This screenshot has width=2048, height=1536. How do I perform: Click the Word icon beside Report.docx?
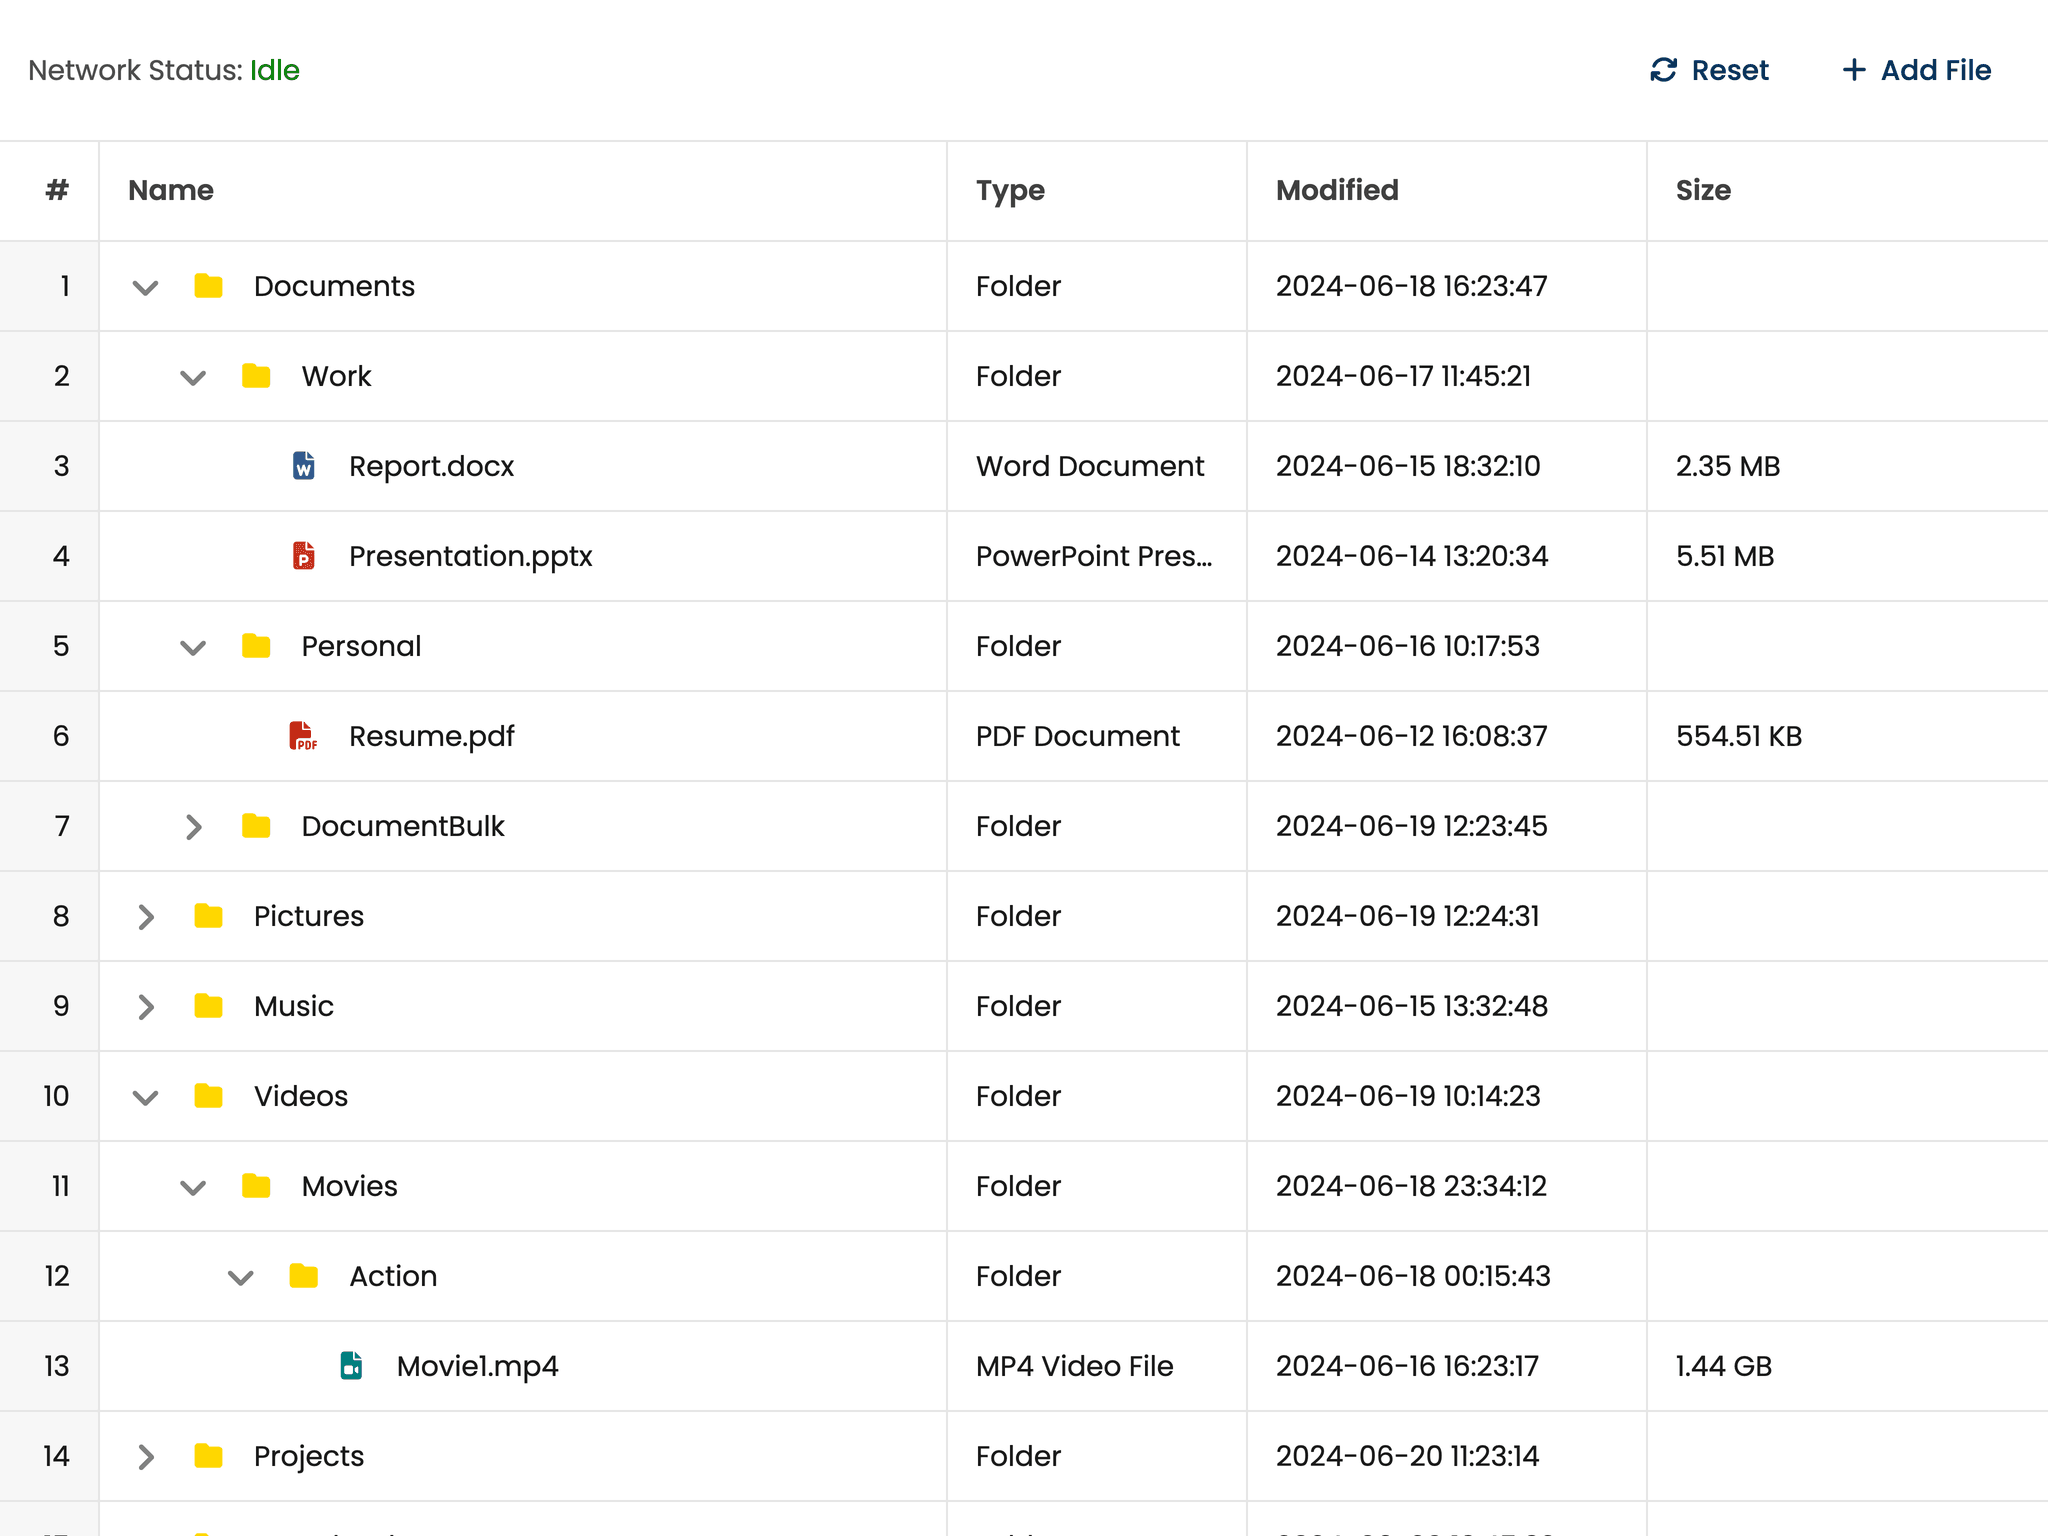point(304,466)
